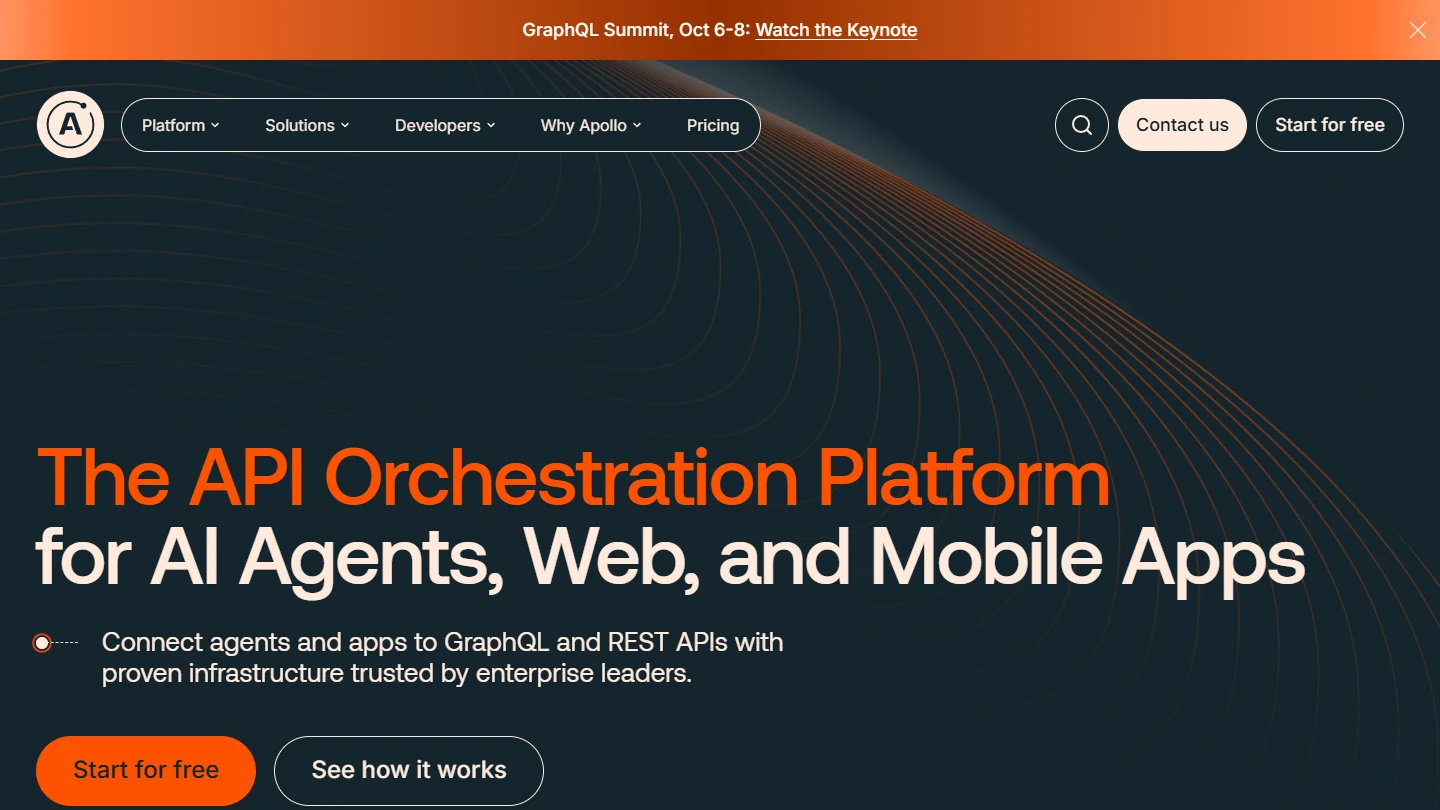This screenshot has height=810, width=1440.
Task: Open See how it works
Action: point(409,770)
